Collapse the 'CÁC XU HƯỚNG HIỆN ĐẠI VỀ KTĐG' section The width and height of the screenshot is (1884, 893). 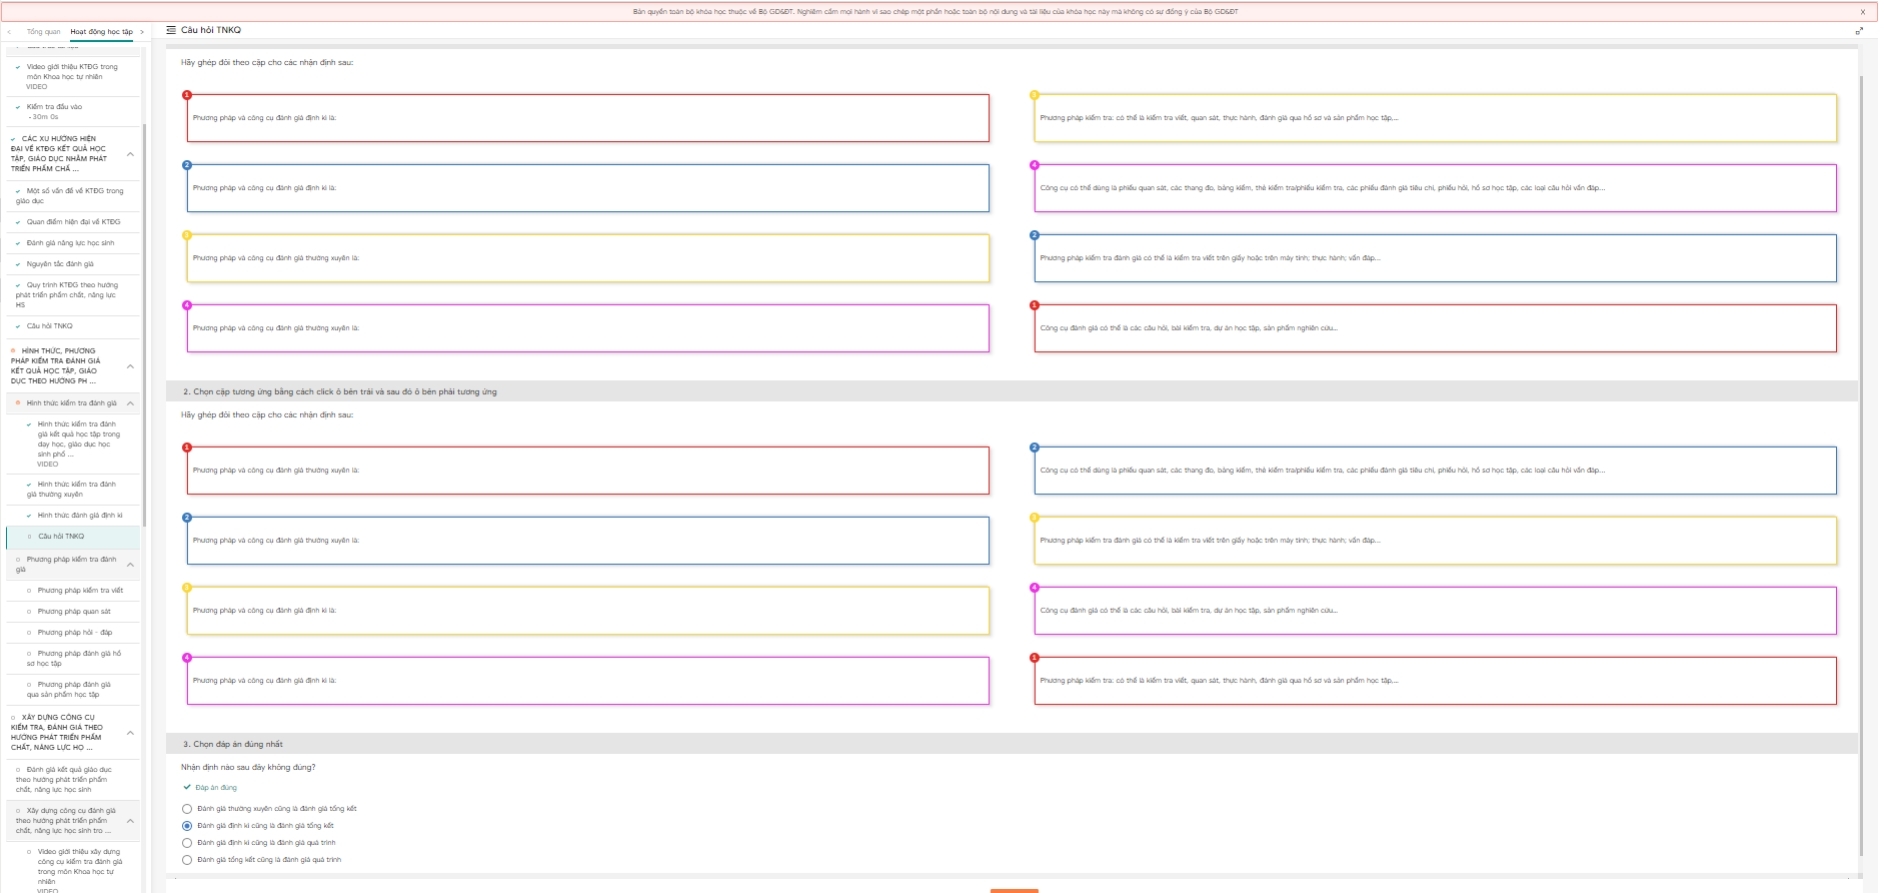[x=130, y=154]
